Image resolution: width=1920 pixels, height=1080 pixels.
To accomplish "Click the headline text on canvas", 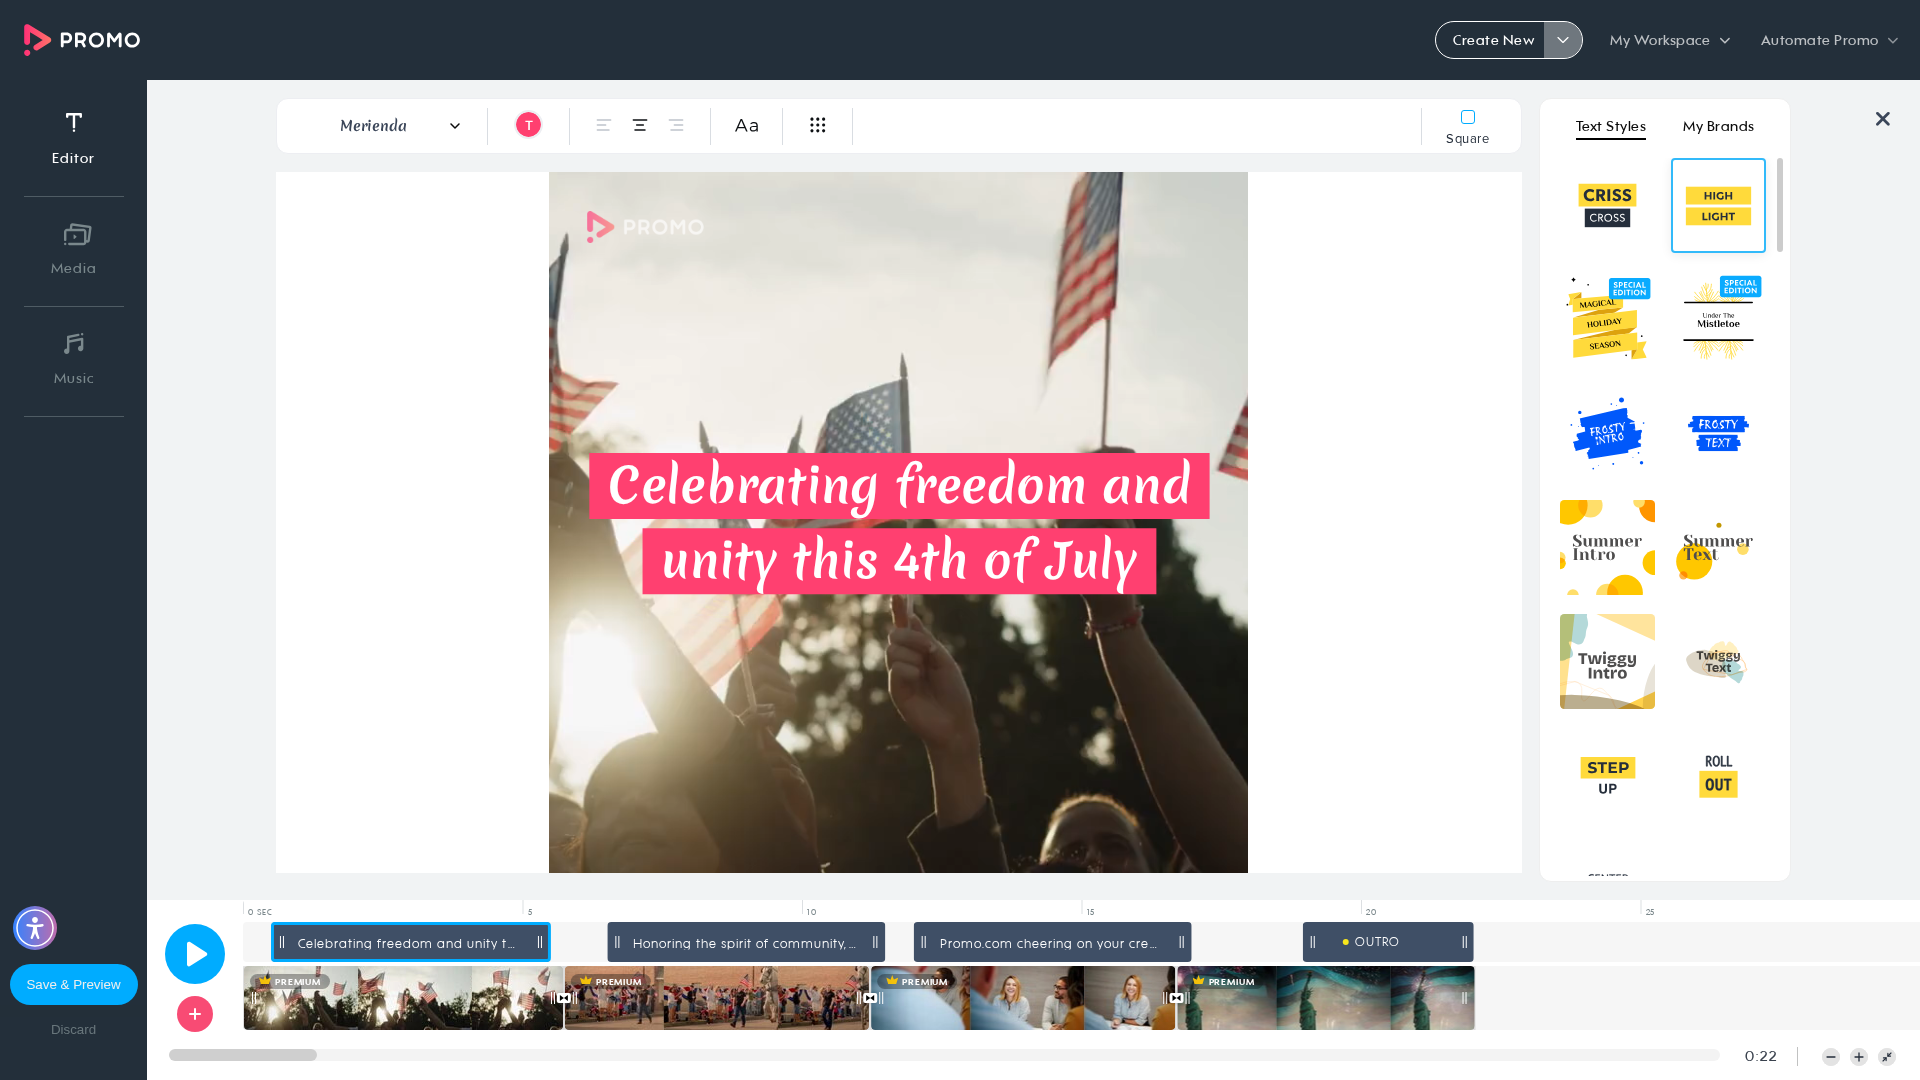I will coord(899,523).
